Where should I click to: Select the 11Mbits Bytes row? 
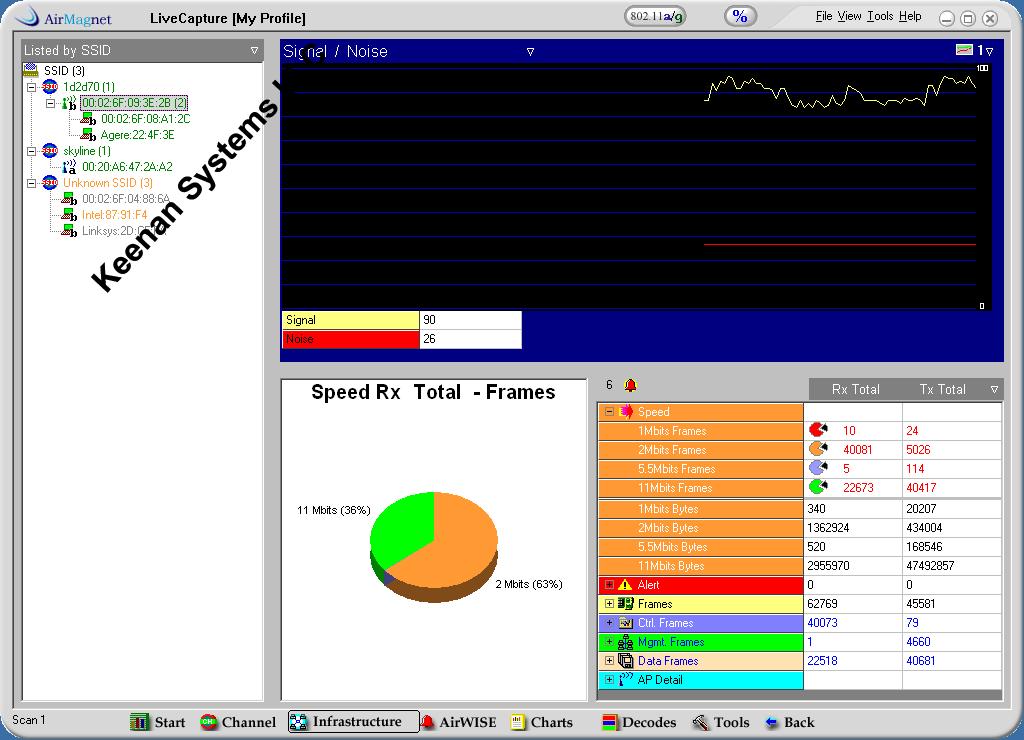799,566
